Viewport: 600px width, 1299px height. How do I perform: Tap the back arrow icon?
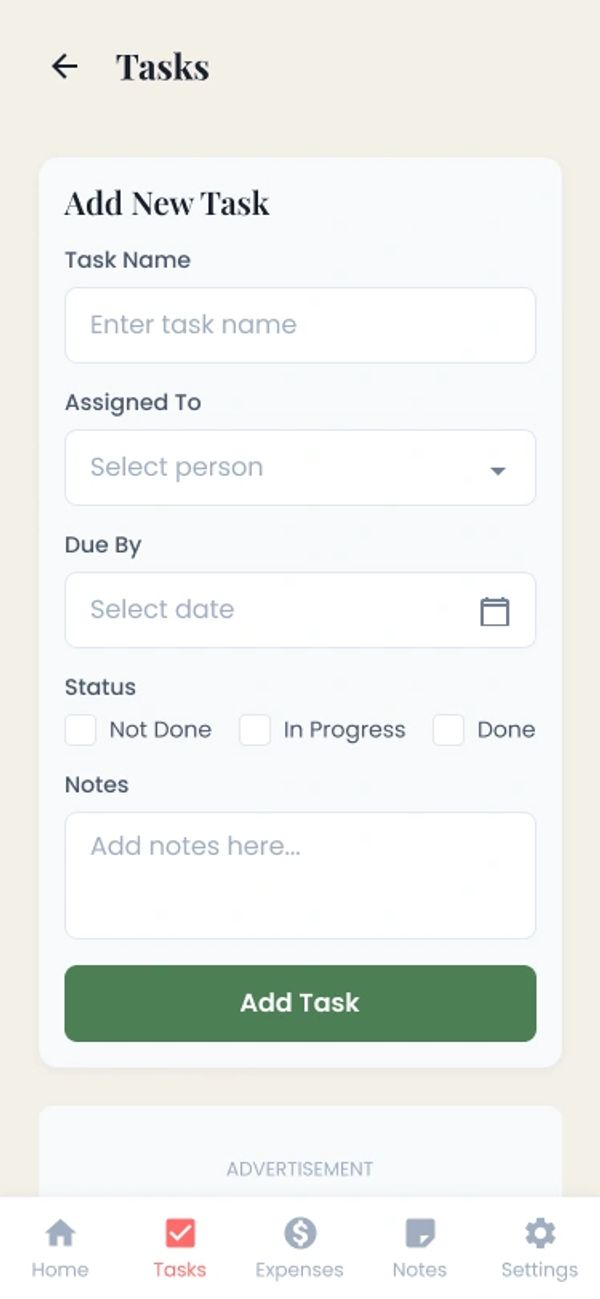[x=65, y=67]
